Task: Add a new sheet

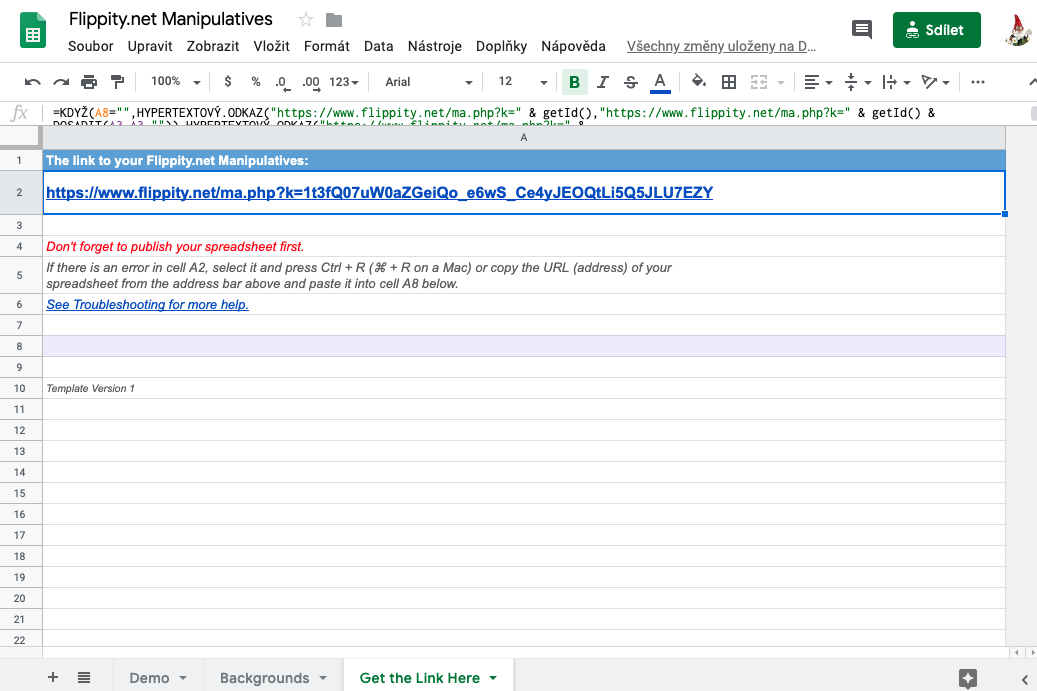Action: (x=53, y=677)
